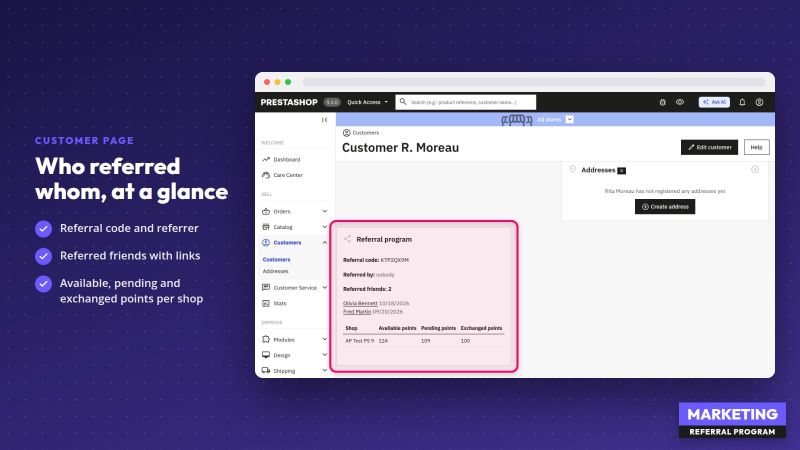Open the Stats menu item
This screenshot has height=450, width=800.
tap(280, 304)
